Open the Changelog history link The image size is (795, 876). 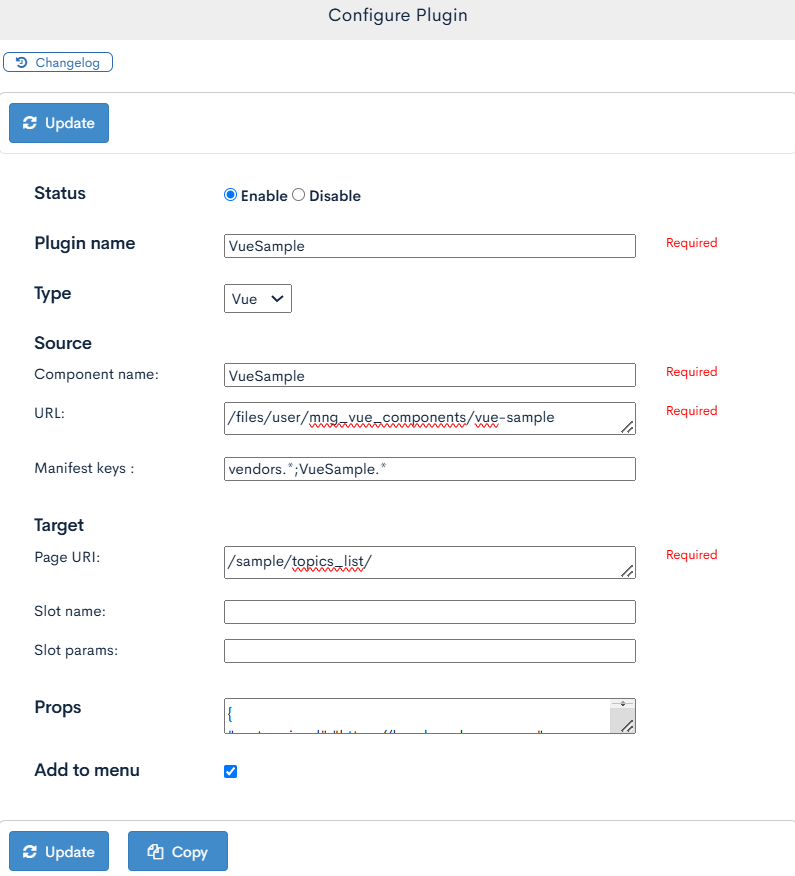(x=58, y=63)
